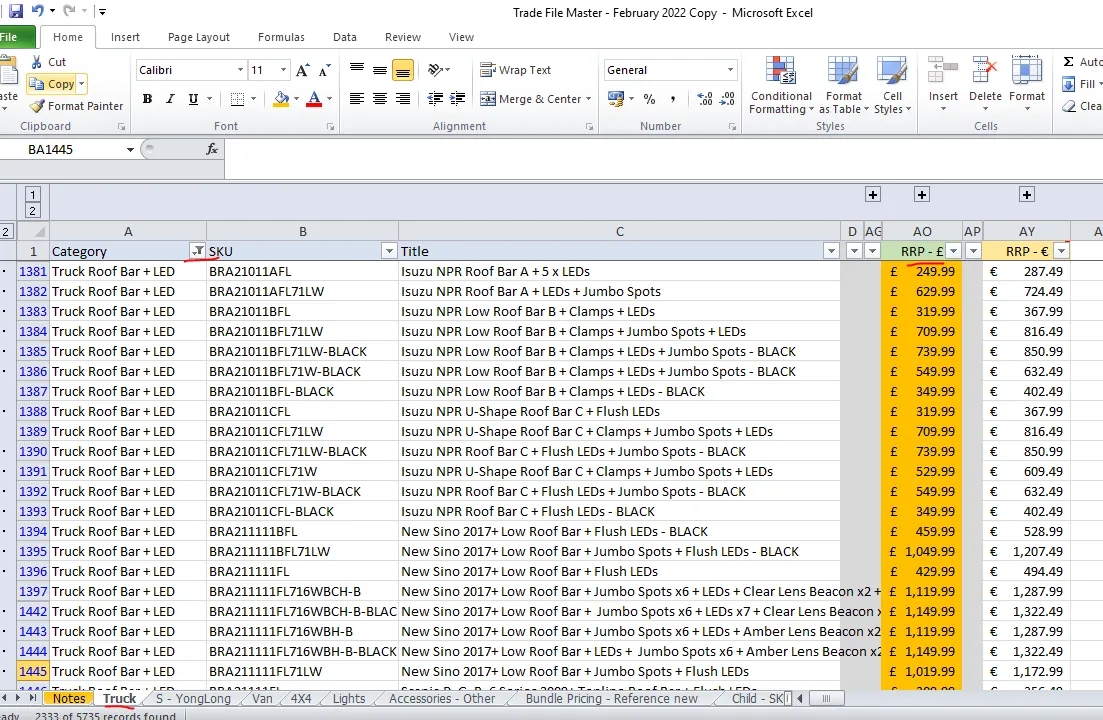Save the workbook with the floppy icon

click(x=15, y=11)
